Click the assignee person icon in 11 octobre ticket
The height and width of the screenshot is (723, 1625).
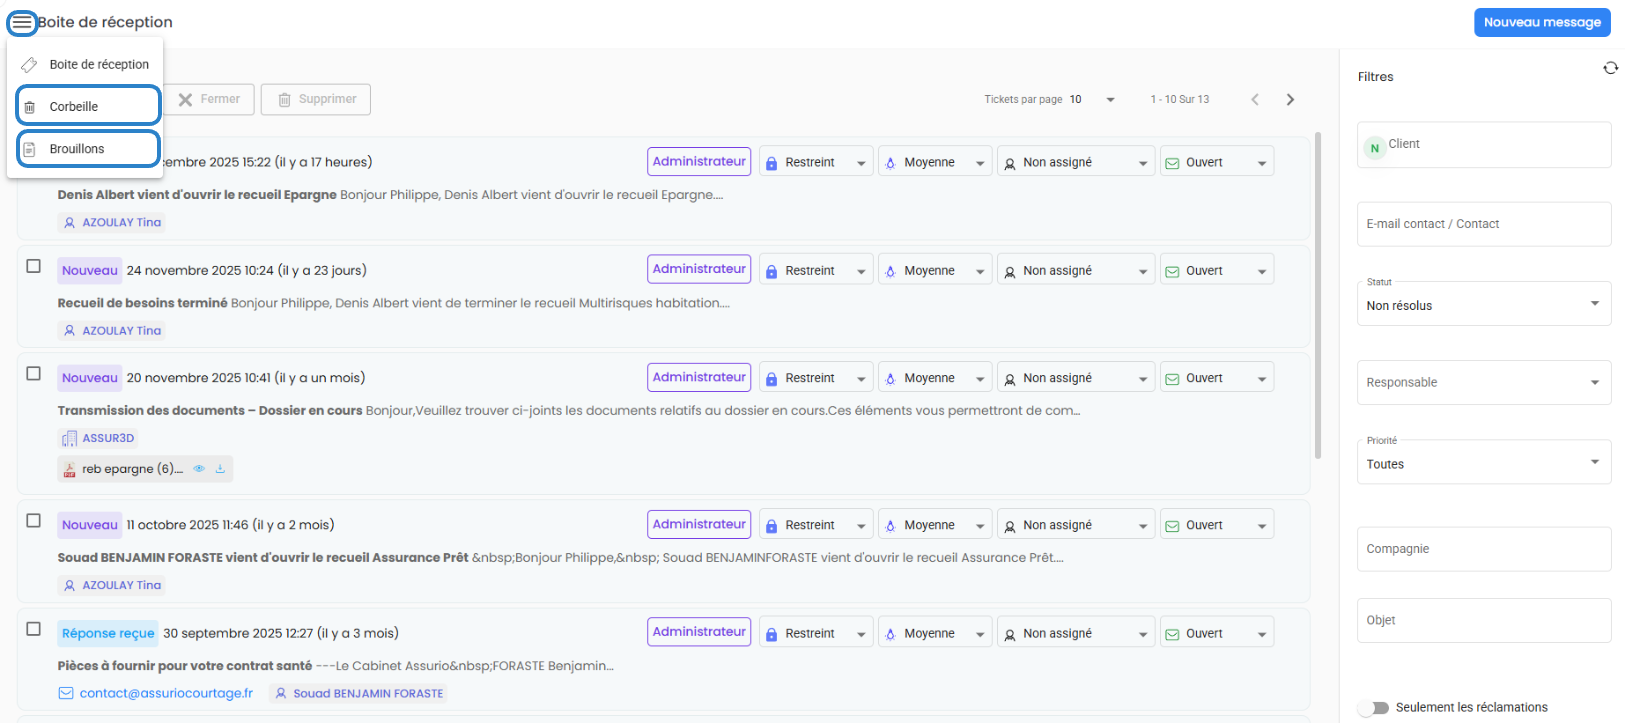click(1010, 526)
